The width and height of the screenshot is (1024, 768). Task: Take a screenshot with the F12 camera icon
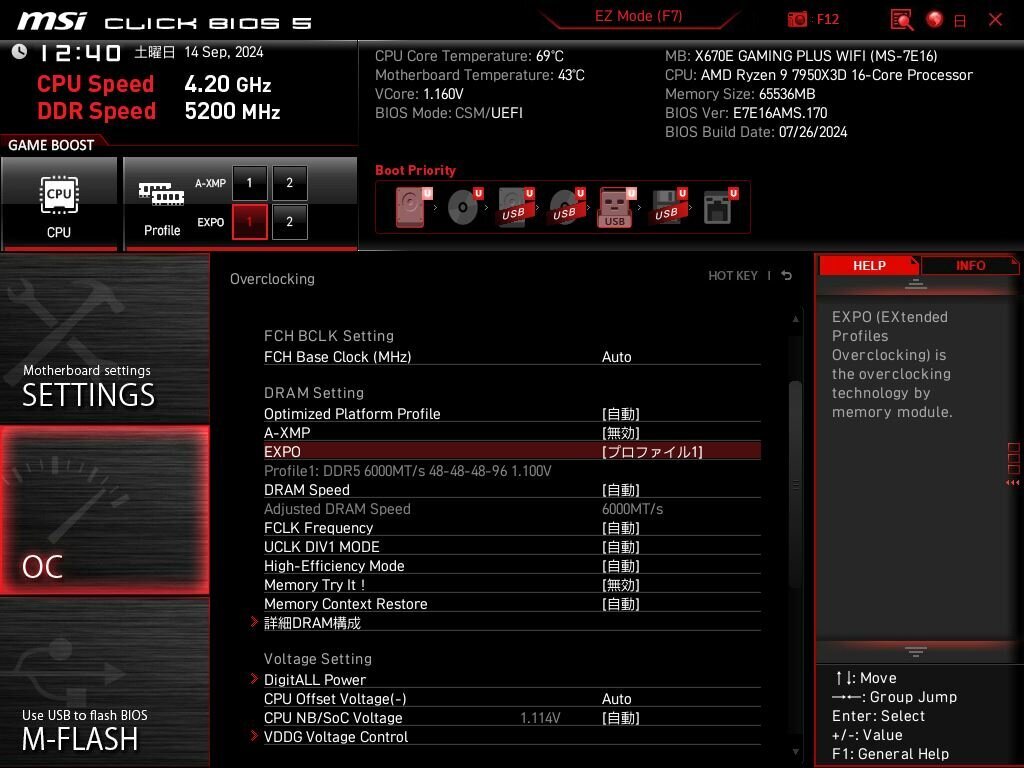[797, 19]
